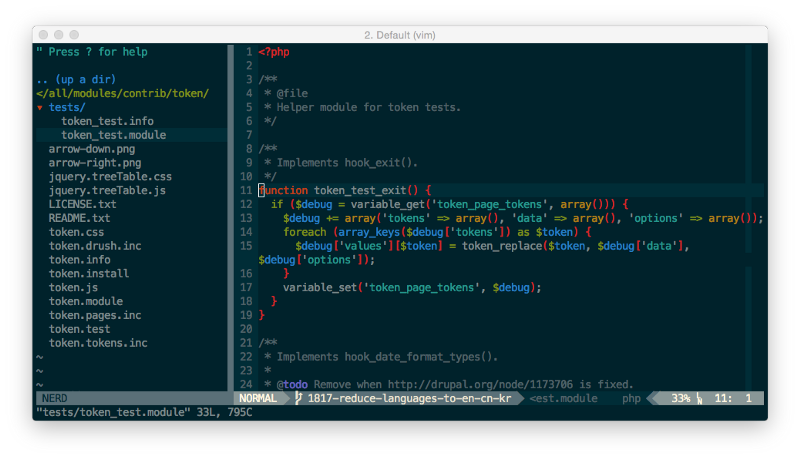Click the branch name 1817-reduce-languages-to-en-cn-kr
Screen dimensions: 800x459
[409, 398]
